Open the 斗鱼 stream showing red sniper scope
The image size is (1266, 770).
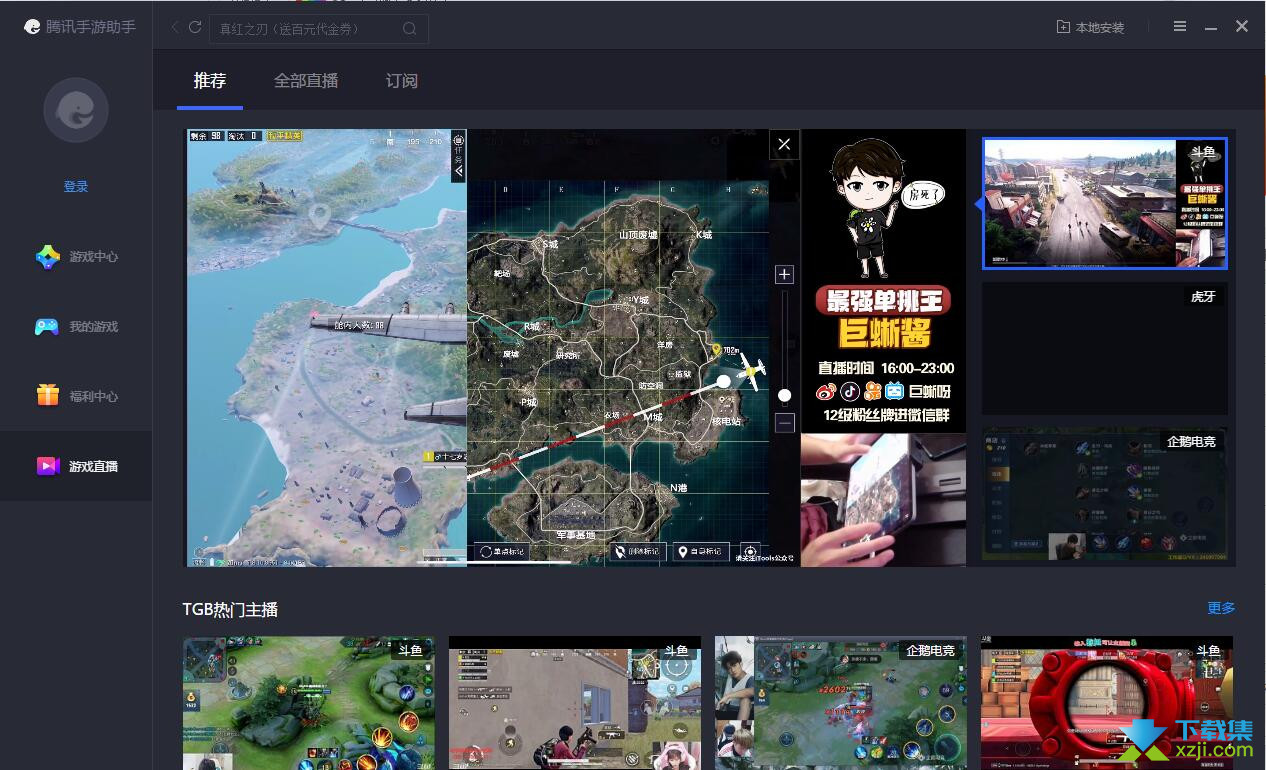[1107, 703]
